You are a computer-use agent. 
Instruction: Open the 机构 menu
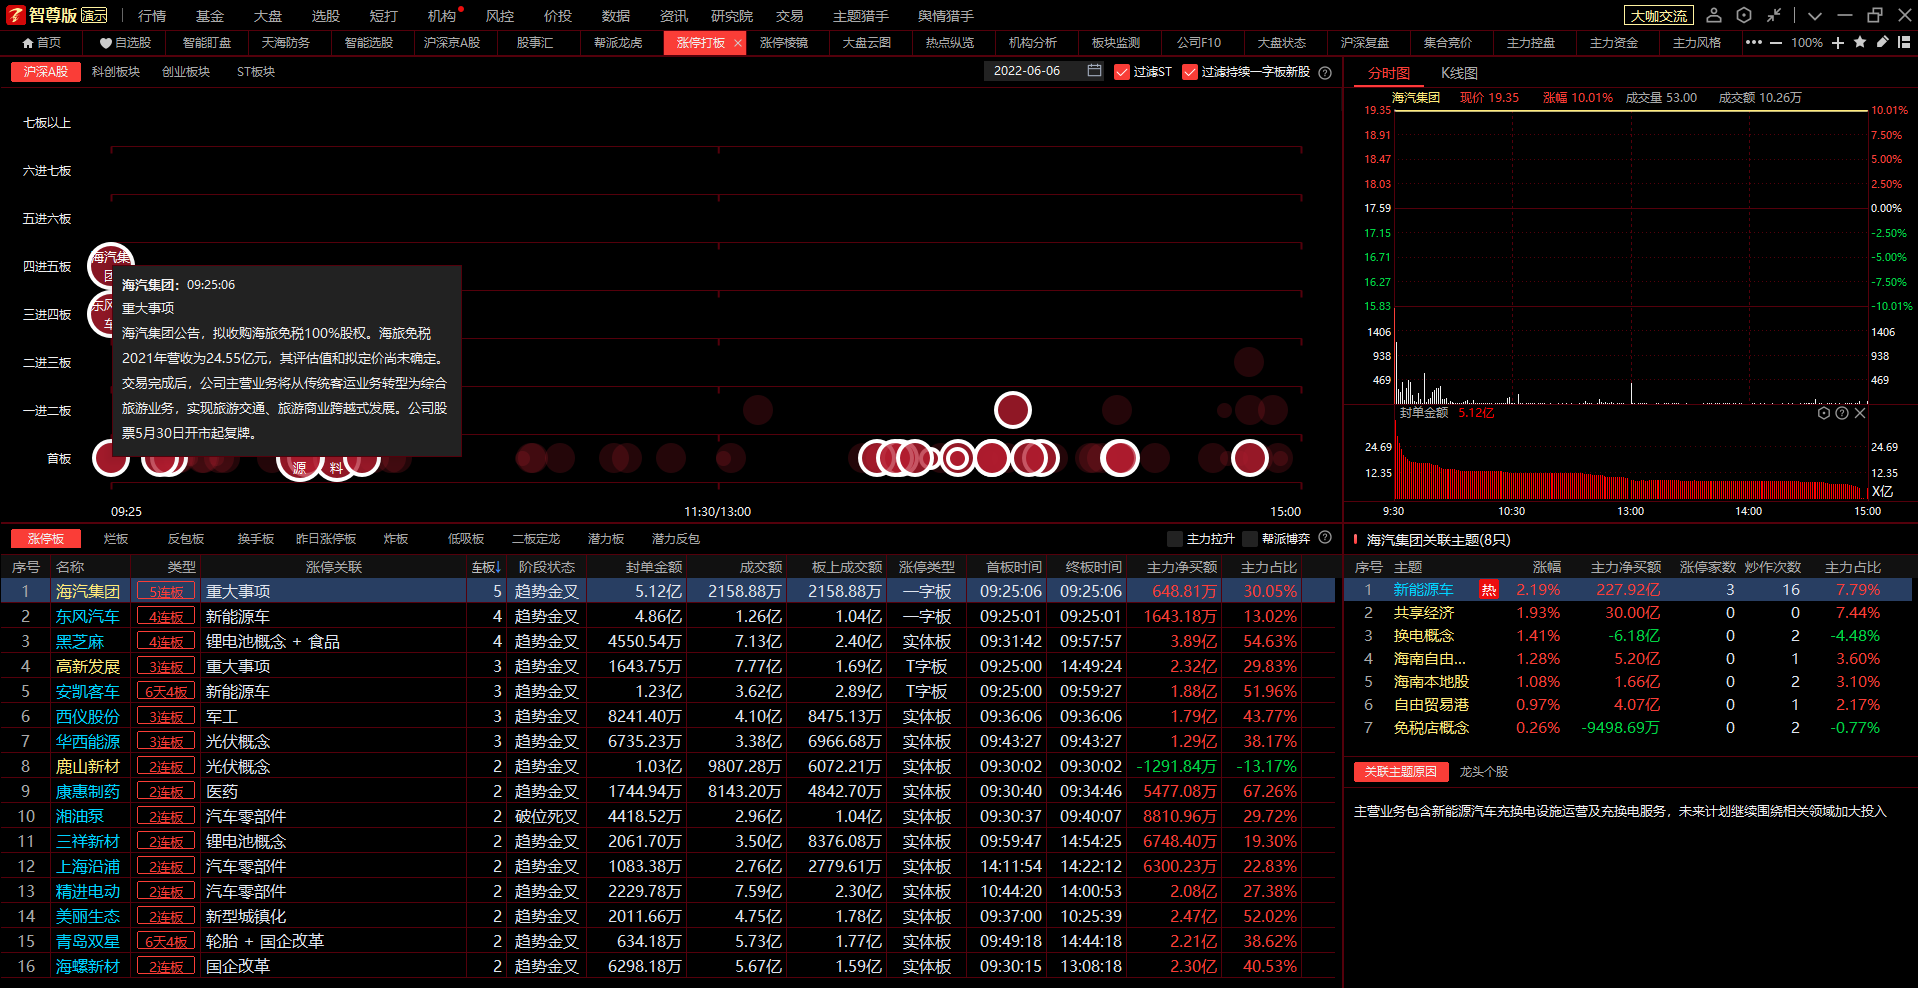441,16
